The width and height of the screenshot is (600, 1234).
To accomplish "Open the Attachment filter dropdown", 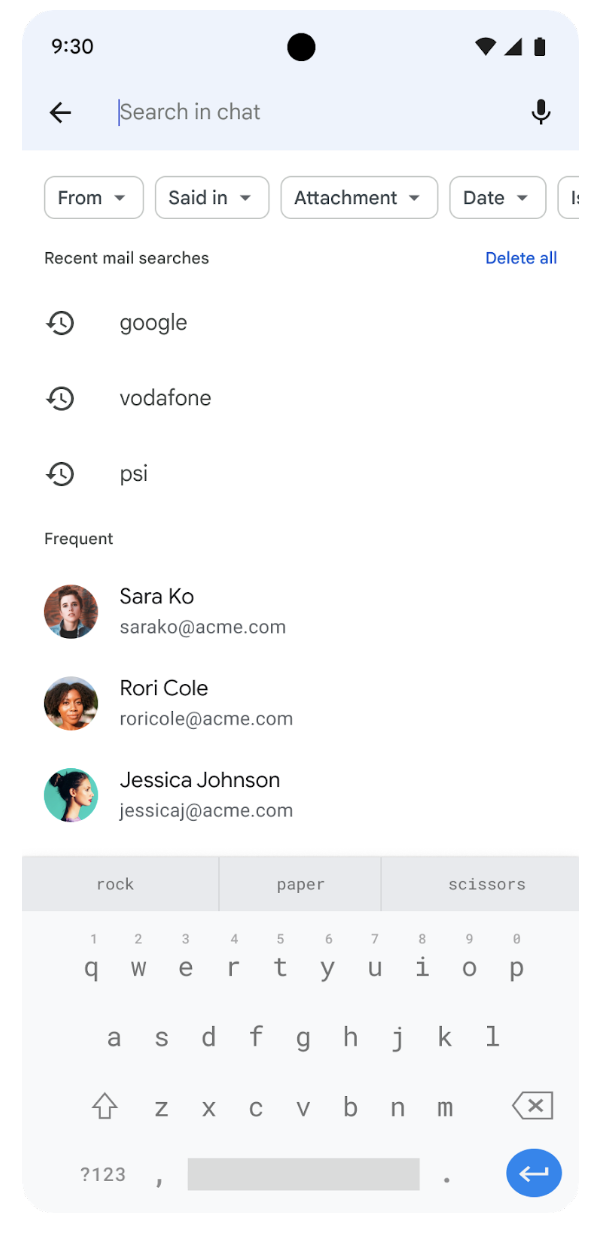I will point(358,198).
